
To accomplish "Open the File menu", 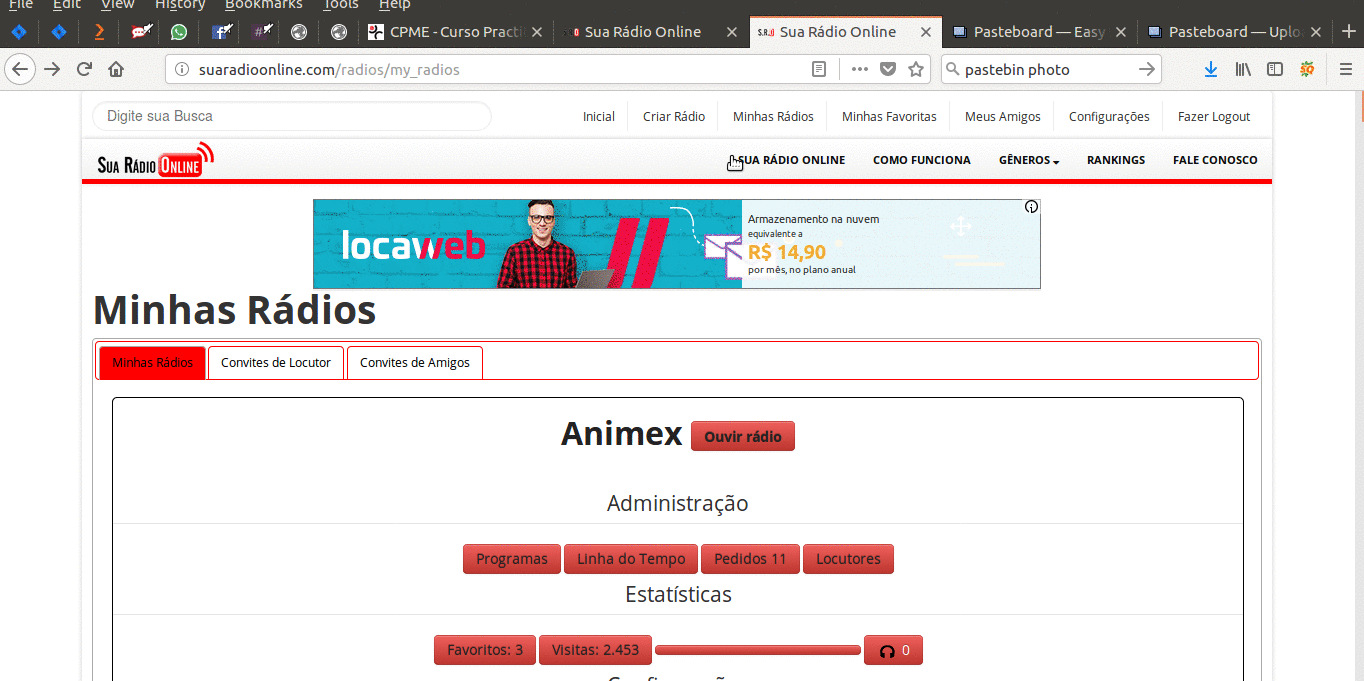I will click(20, 5).
